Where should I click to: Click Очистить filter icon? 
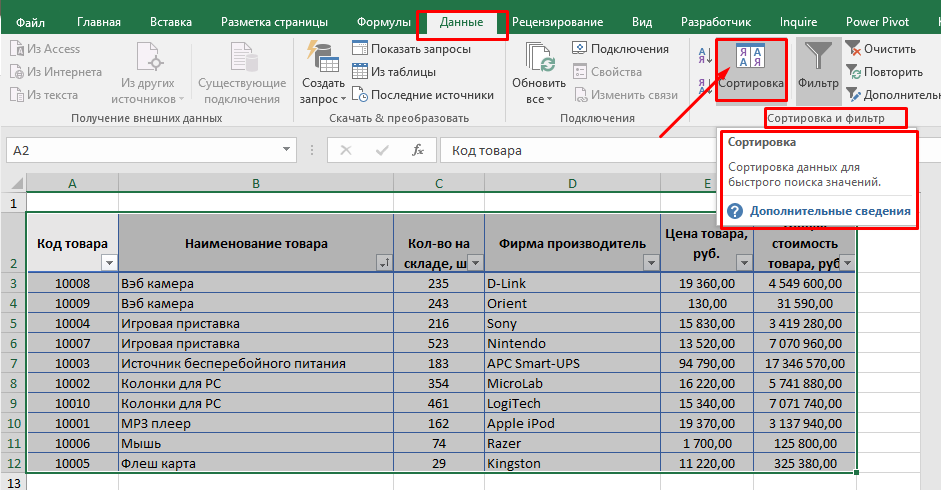pos(853,48)
